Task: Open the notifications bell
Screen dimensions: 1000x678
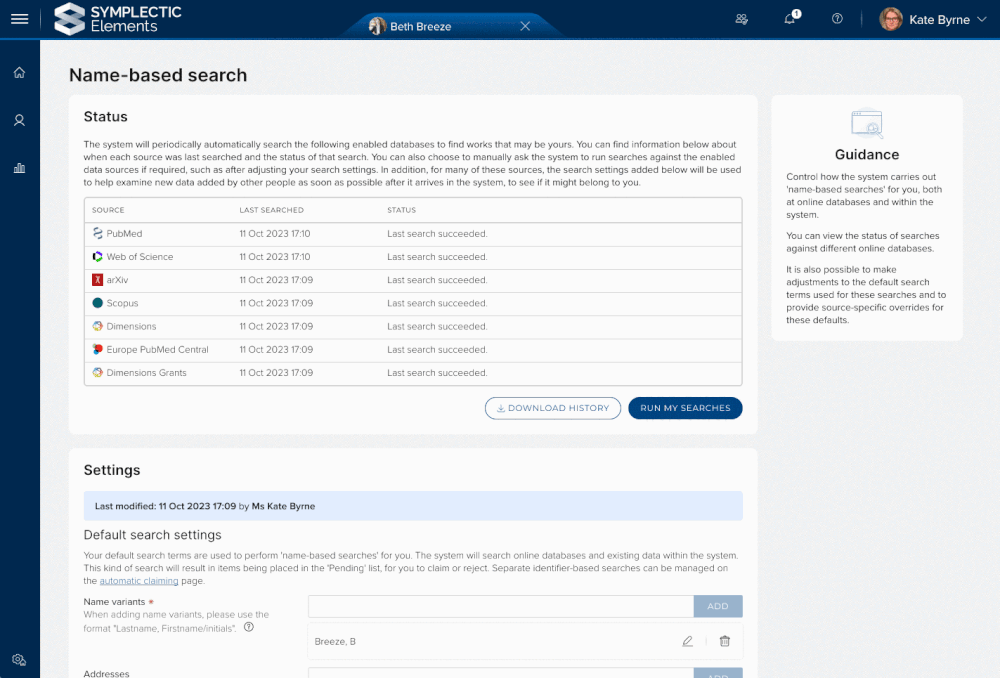Action: [790, 19]
